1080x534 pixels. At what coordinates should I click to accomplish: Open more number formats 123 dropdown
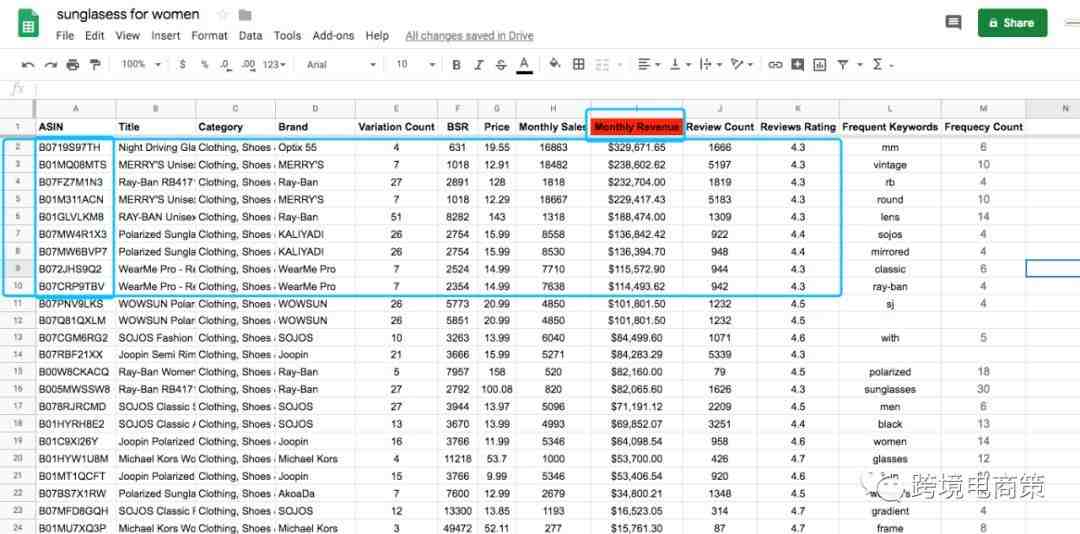[x=274, y=64]
